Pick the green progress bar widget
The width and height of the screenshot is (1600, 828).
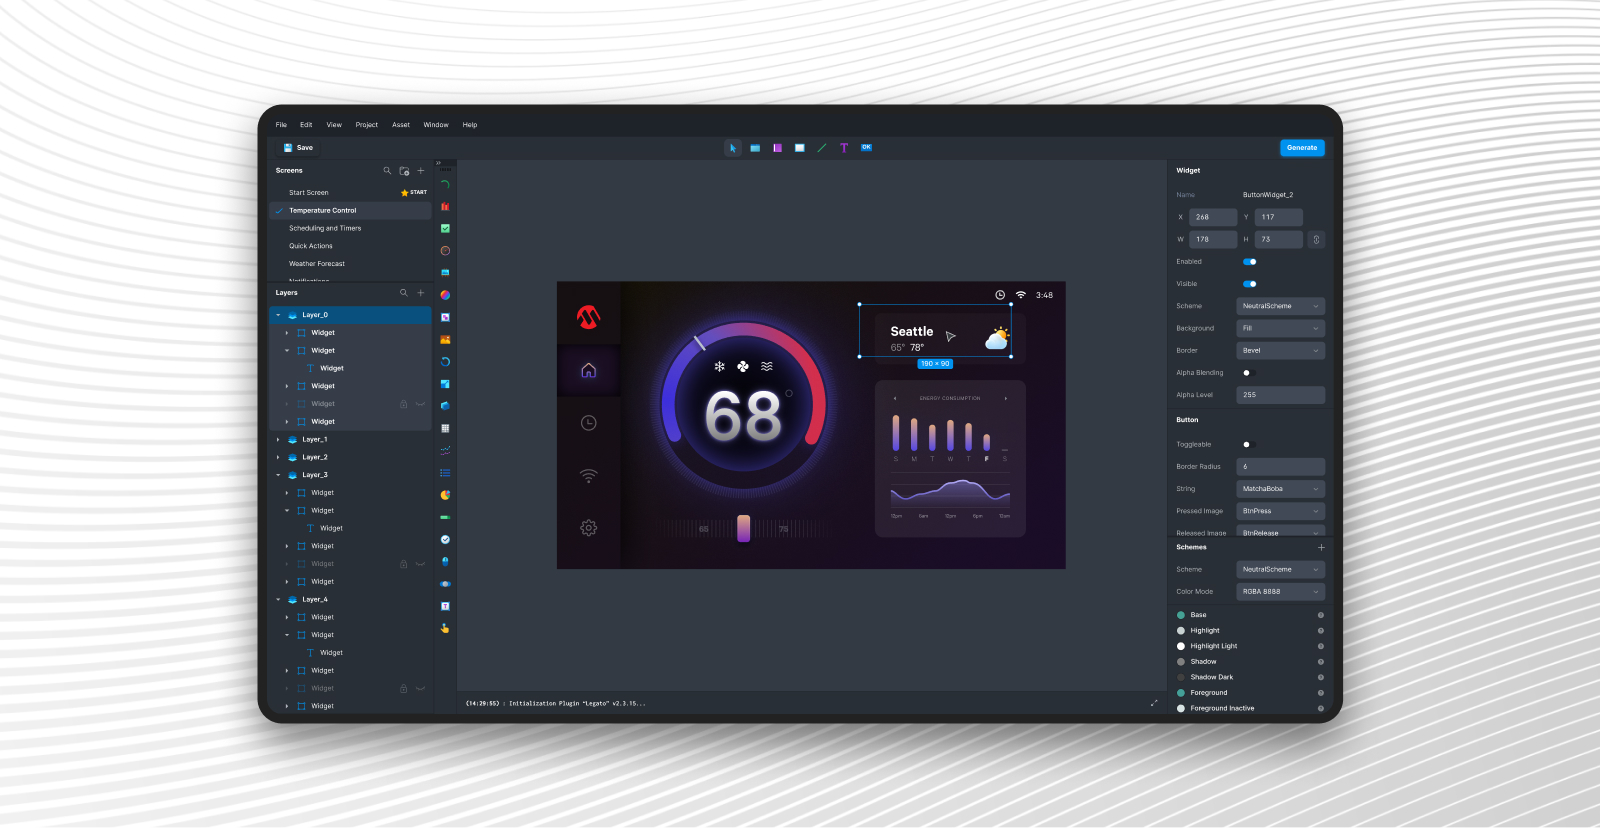click(x=445, y=517)
